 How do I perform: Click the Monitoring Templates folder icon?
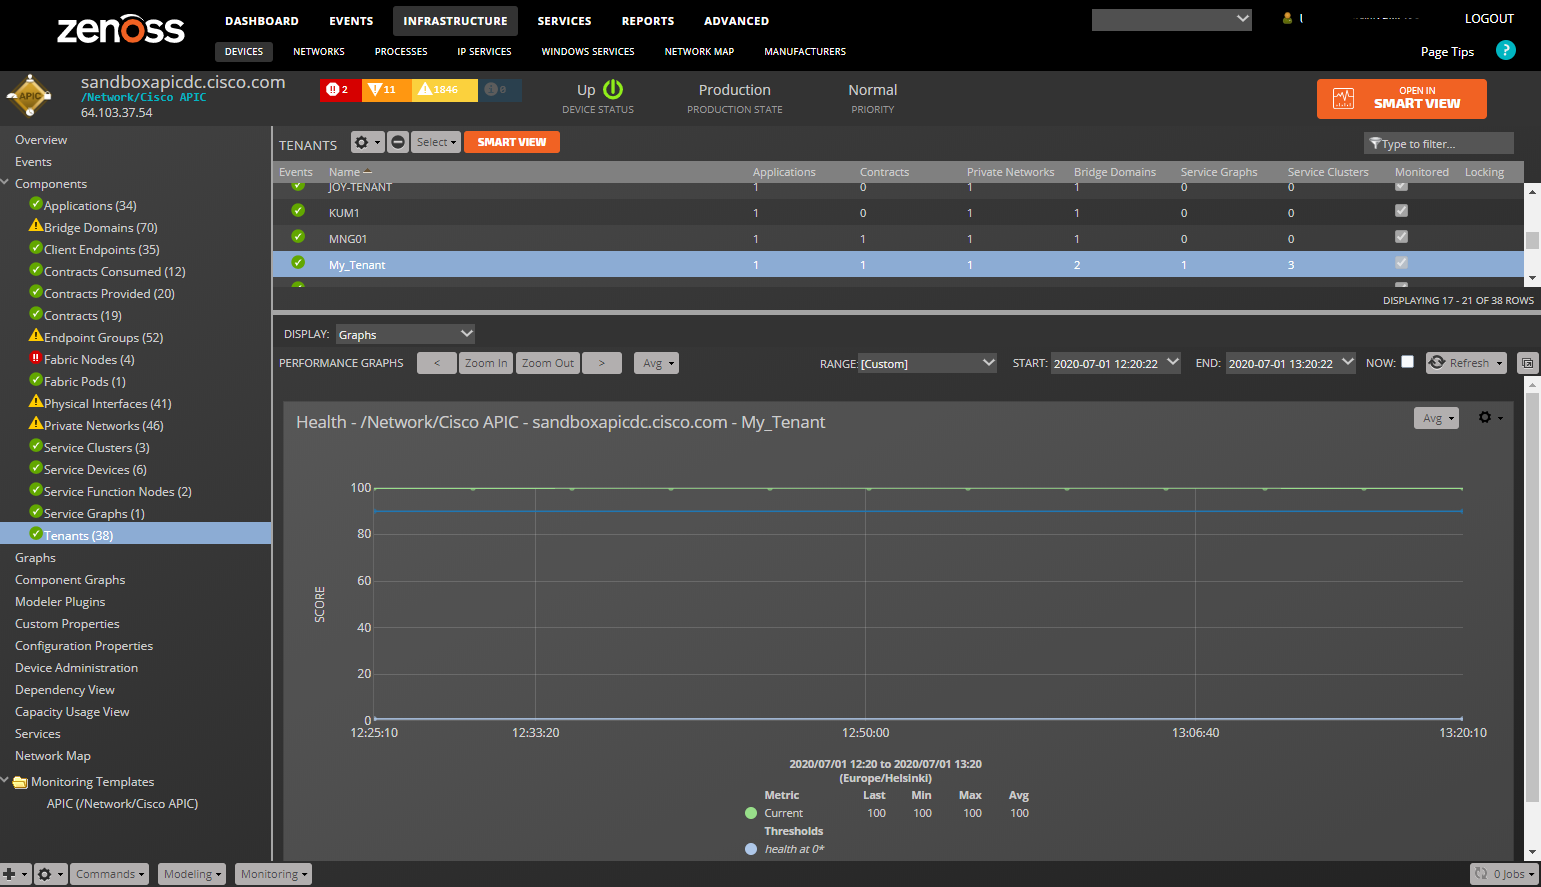(x=20, y=782)
